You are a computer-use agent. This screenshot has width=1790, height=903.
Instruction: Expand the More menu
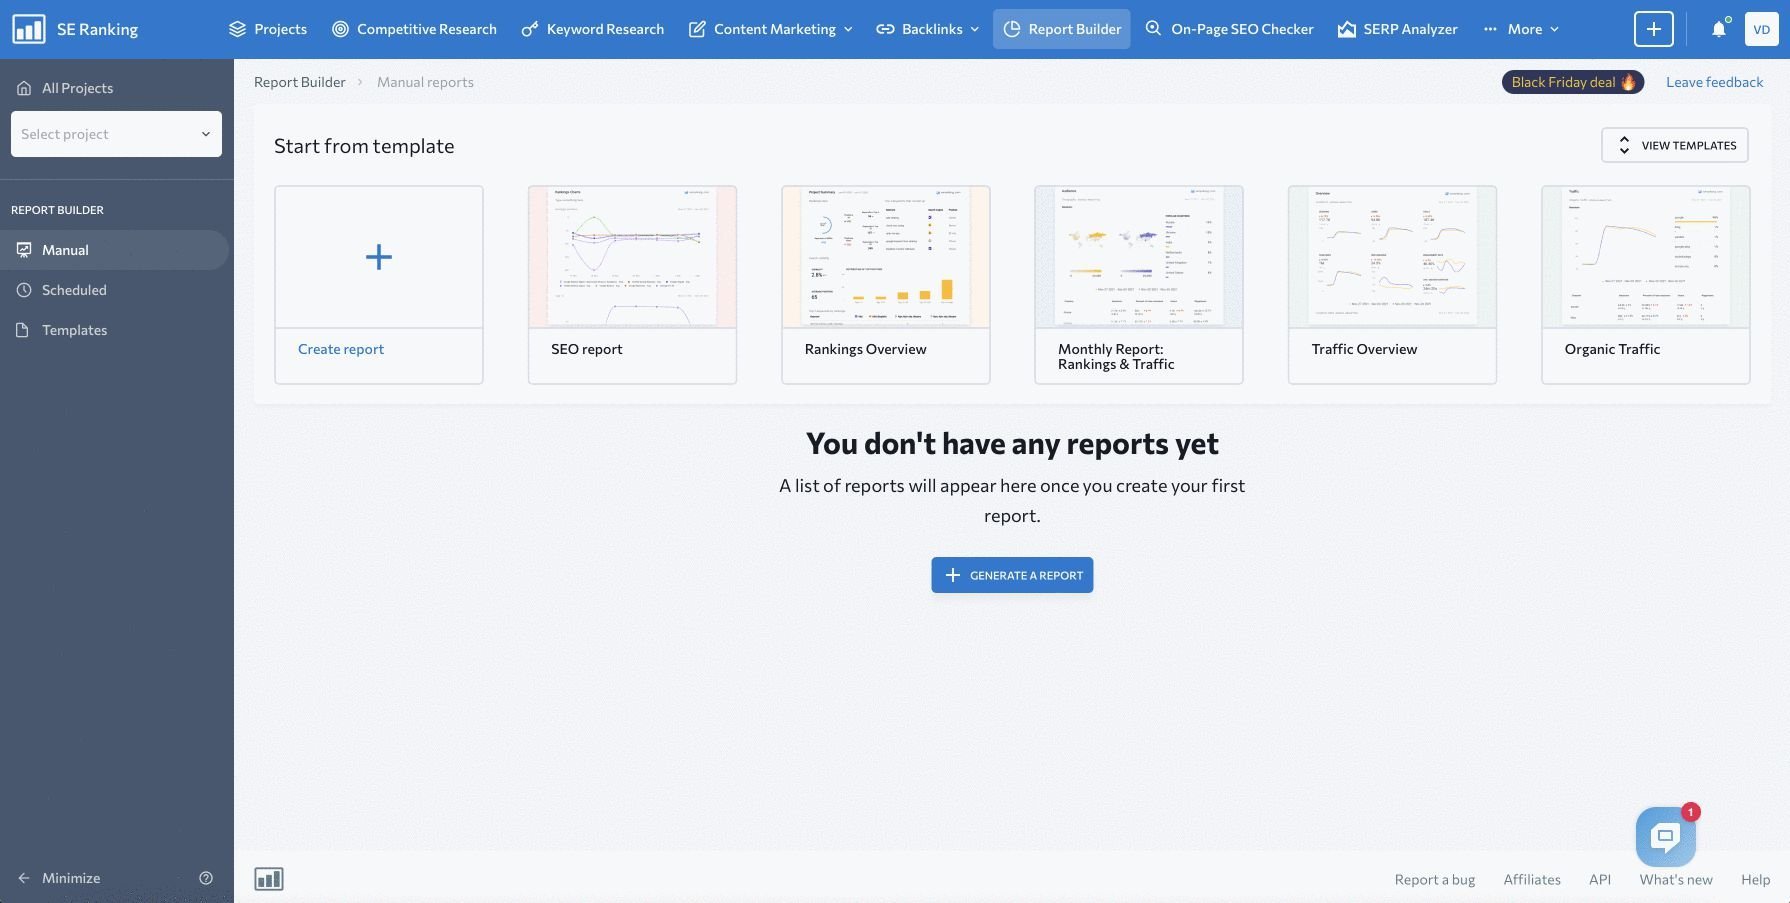click(1521, 29)
